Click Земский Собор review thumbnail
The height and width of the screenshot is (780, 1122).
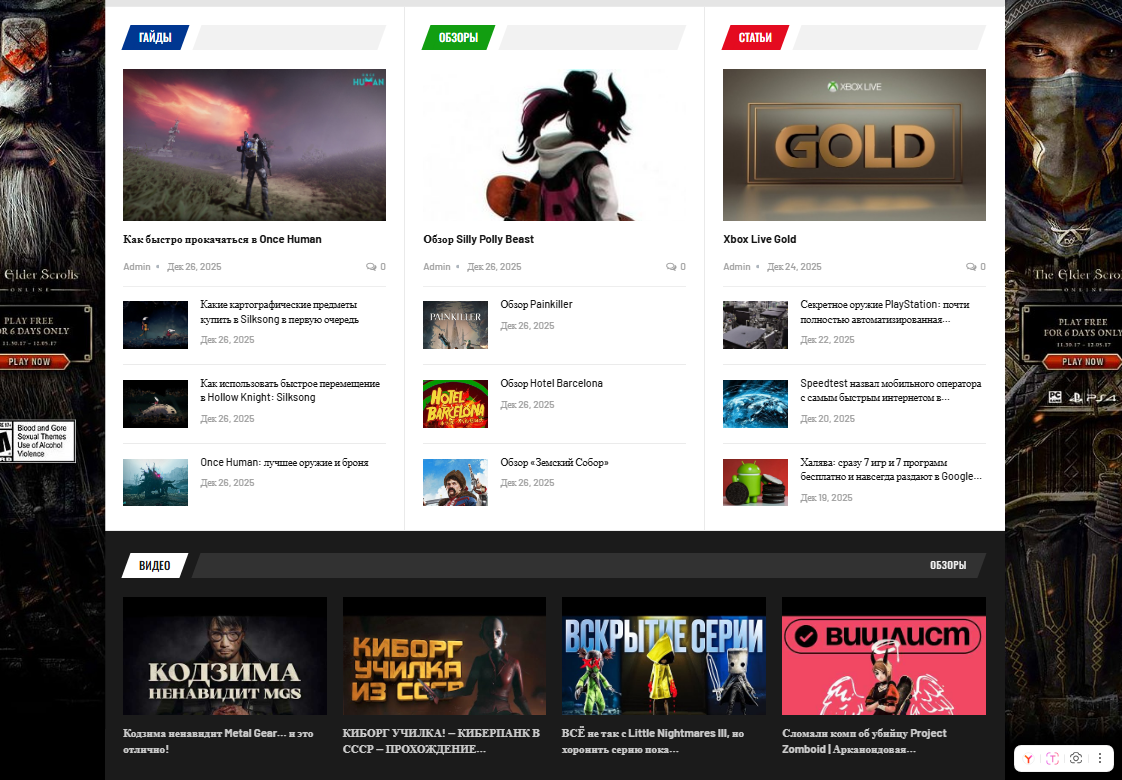tap(455, 482)
